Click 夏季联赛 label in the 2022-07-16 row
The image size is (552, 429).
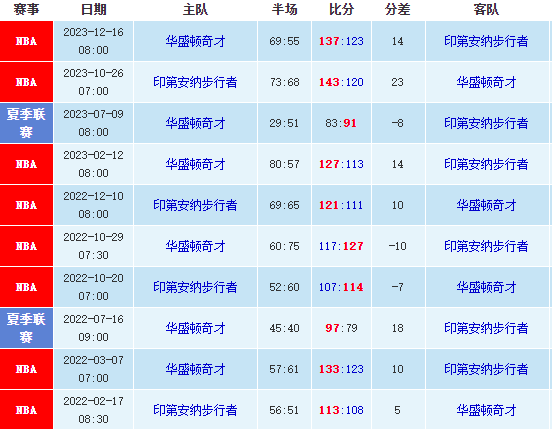click(26, 328)
